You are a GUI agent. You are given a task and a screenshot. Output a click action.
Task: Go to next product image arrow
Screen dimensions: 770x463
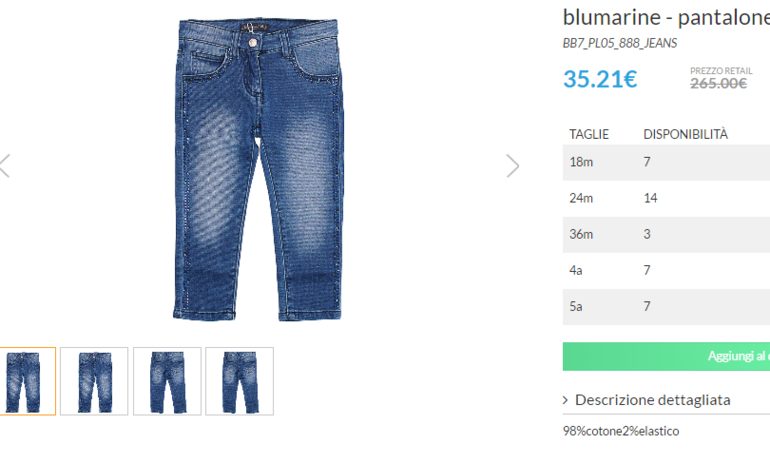tap(513, 166)
